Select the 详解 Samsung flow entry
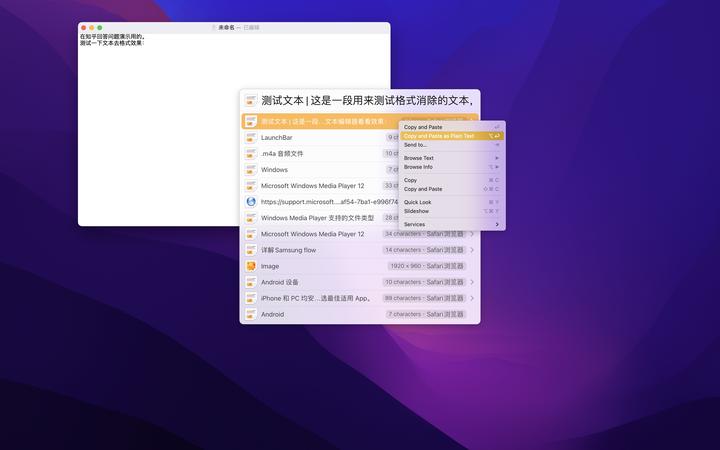This screenshot has width=720, height=450. [x=360, y=250]
